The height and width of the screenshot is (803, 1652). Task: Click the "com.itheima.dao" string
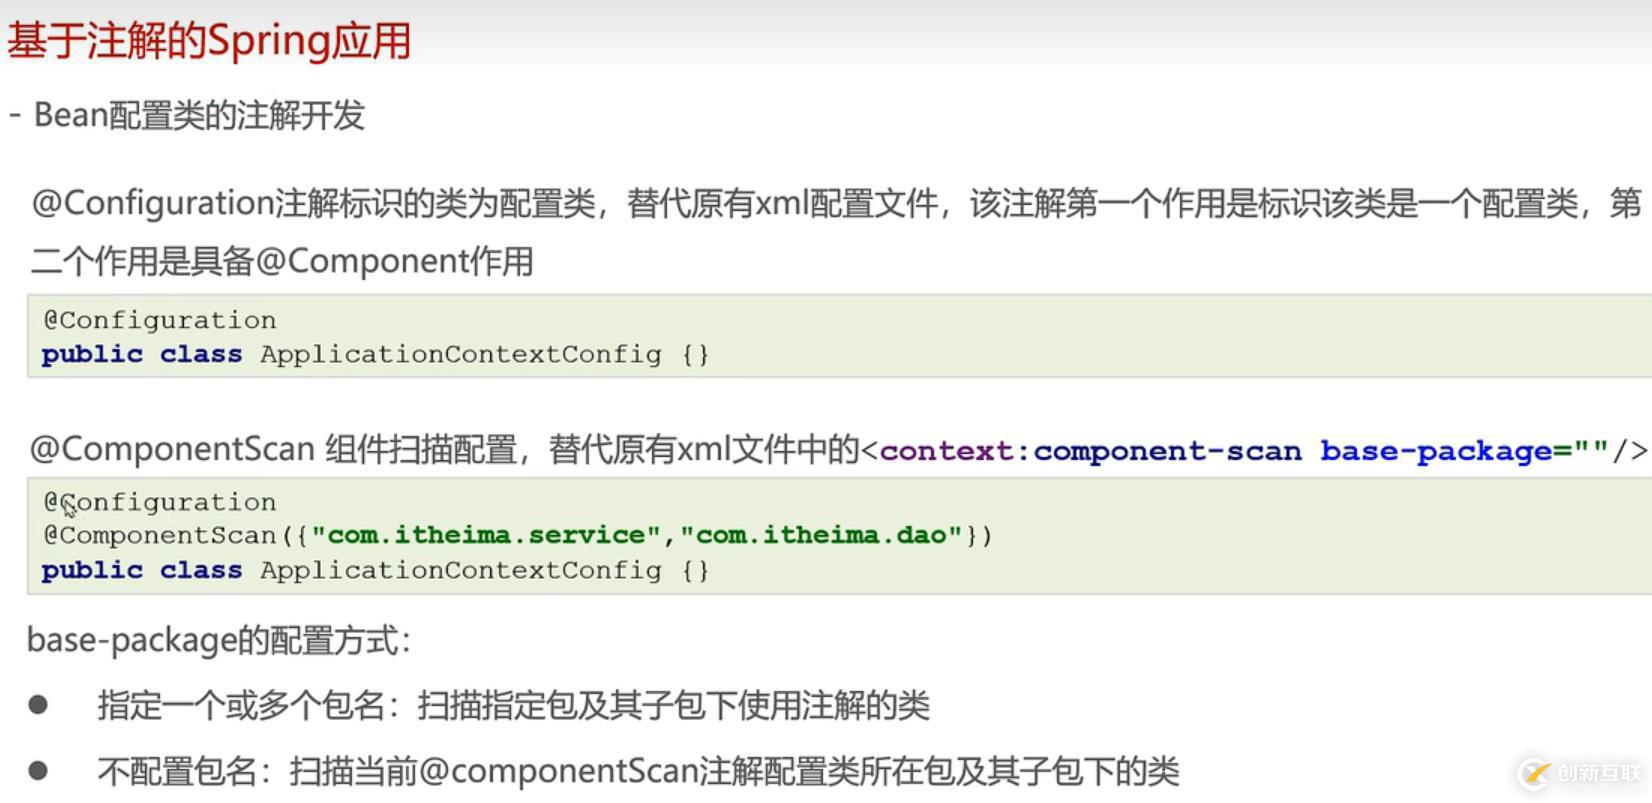pos(821,535)
